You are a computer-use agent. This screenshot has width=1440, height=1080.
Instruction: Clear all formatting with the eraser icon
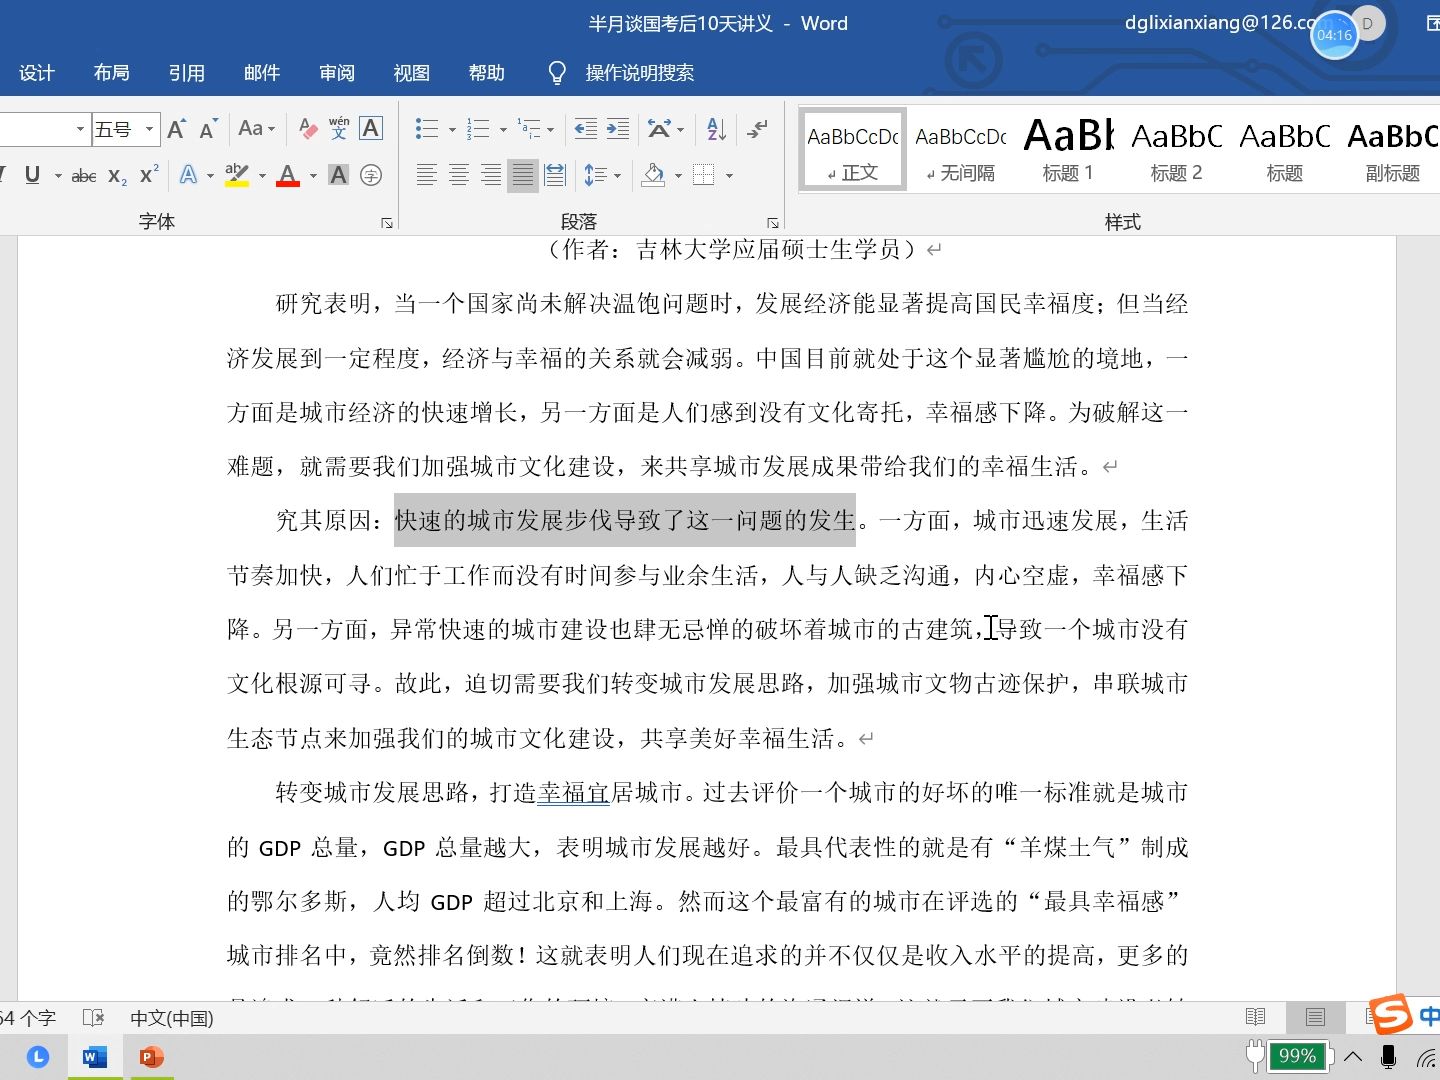(x=308, y=129)
